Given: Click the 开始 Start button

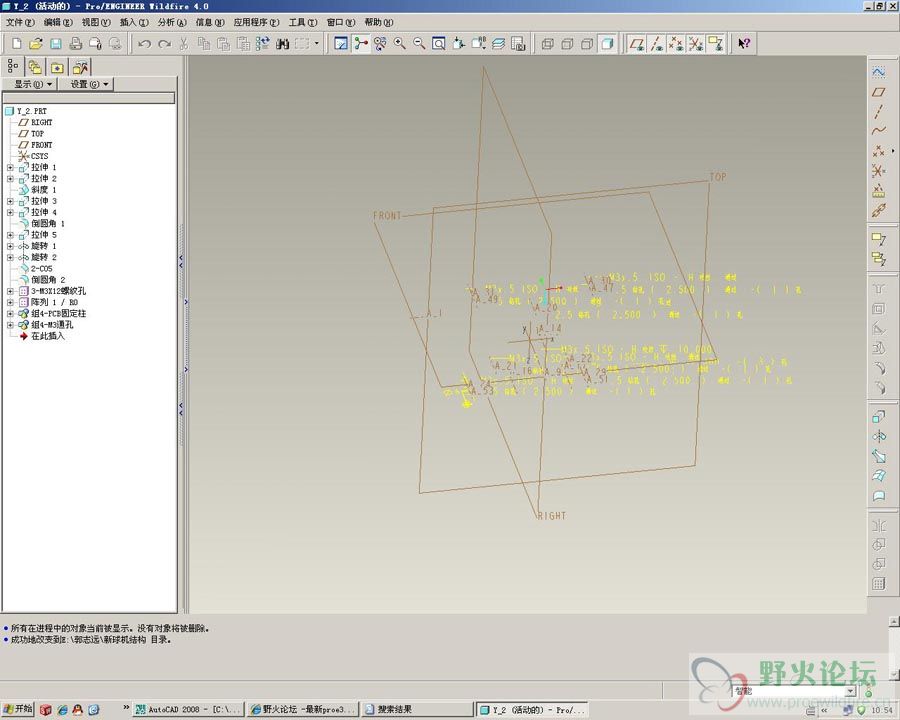Looking at the screenshot, I should tap(17, 709).
